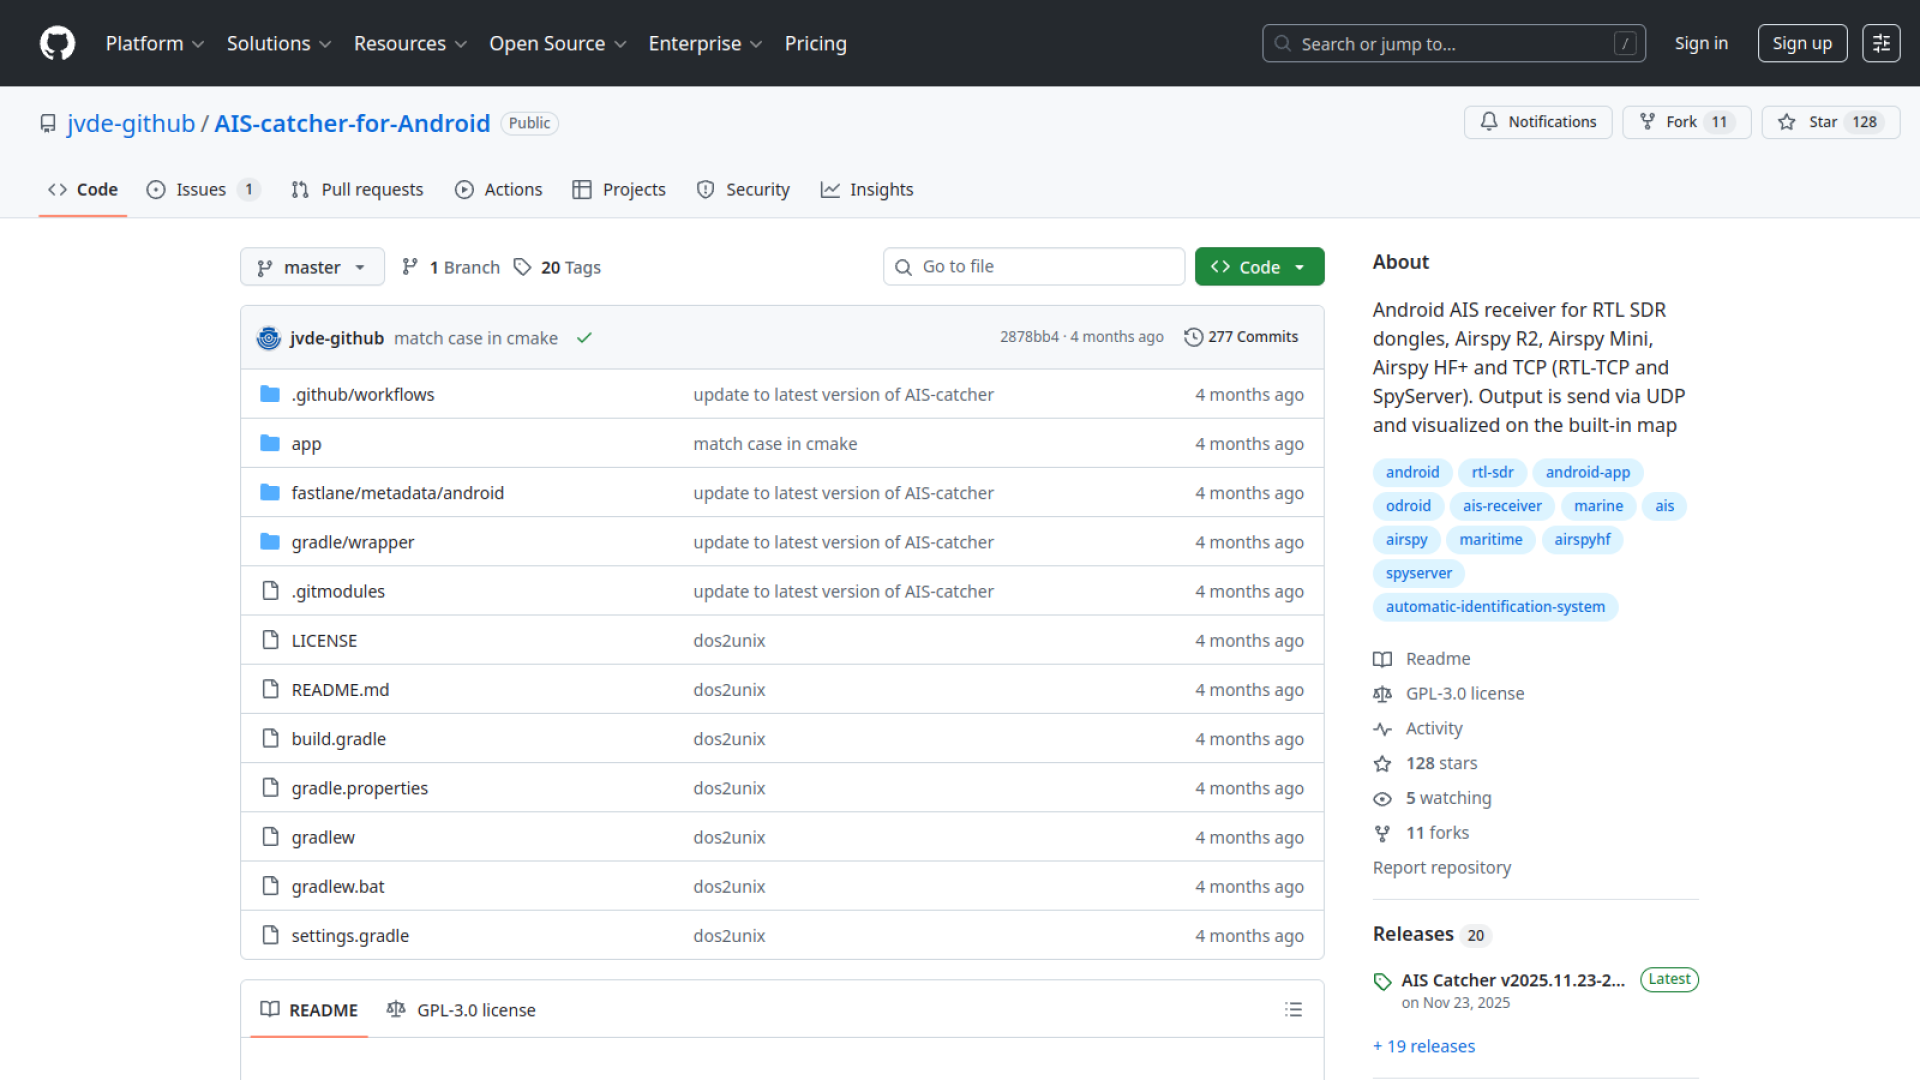
Task: Click the history clock icon by 277 Commits
Action: (x=1193, y=337)
